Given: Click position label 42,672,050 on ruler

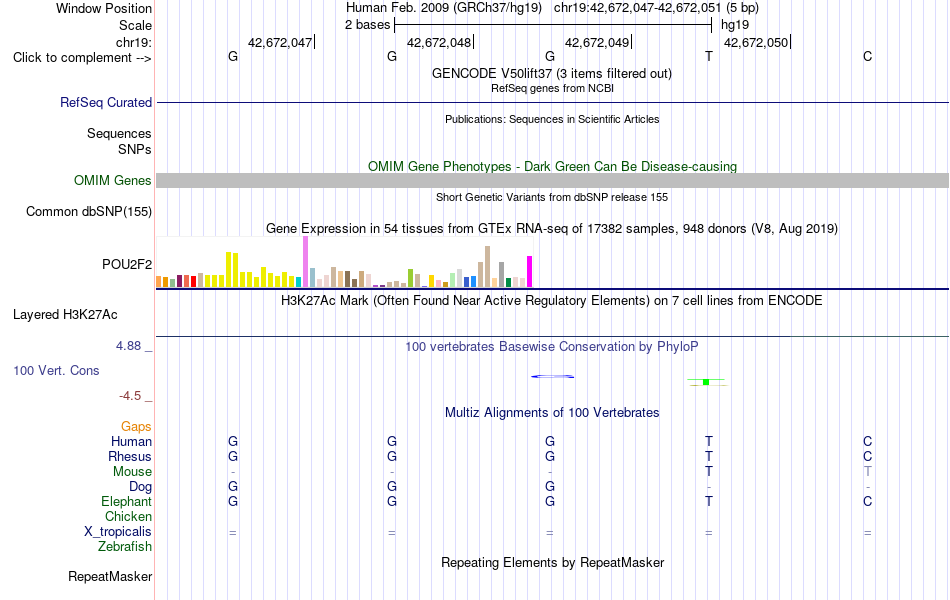Looking at the screenshot, I should [756, 42].
